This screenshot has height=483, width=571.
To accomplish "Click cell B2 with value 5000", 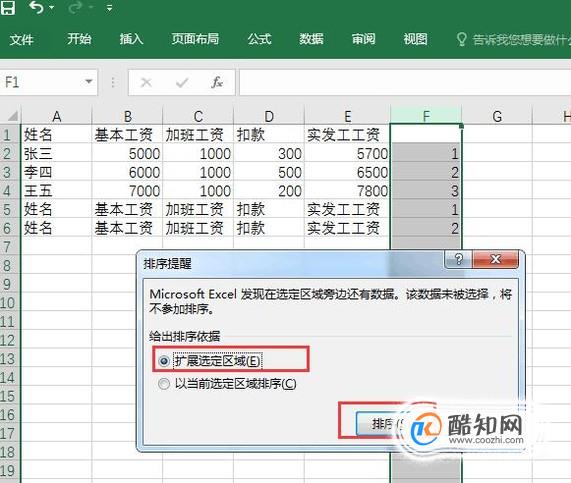I will pyautogui.click(x=127, y=153).
